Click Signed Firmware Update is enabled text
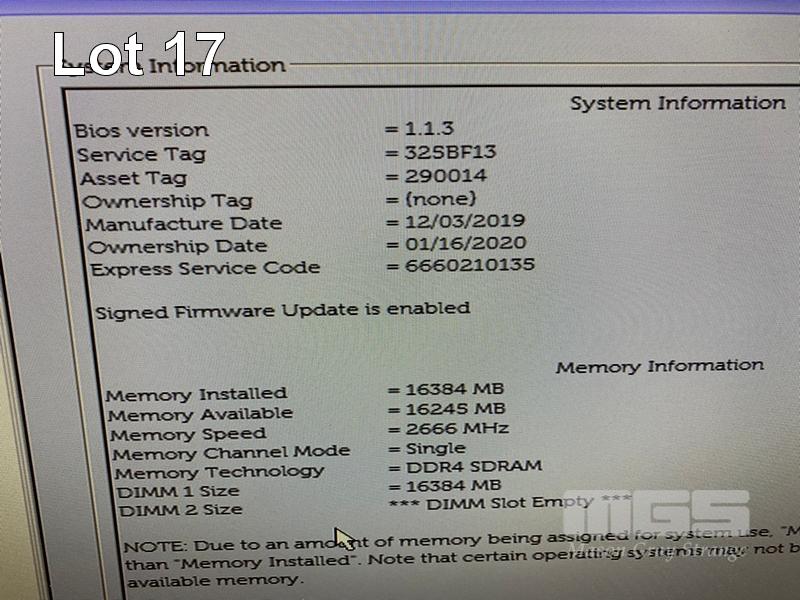 [x=283, y=310]
